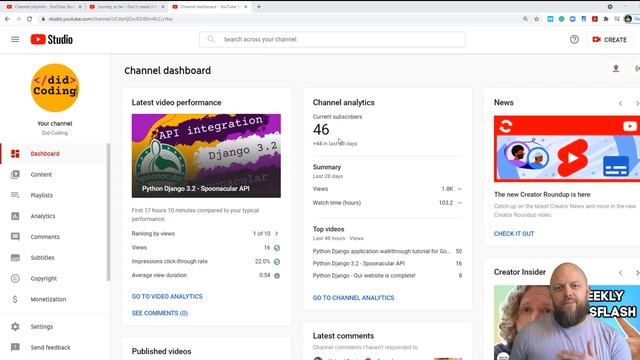Screen dimensions: 640x360
Task: Open a new browser tab
Action: (259, 7)
